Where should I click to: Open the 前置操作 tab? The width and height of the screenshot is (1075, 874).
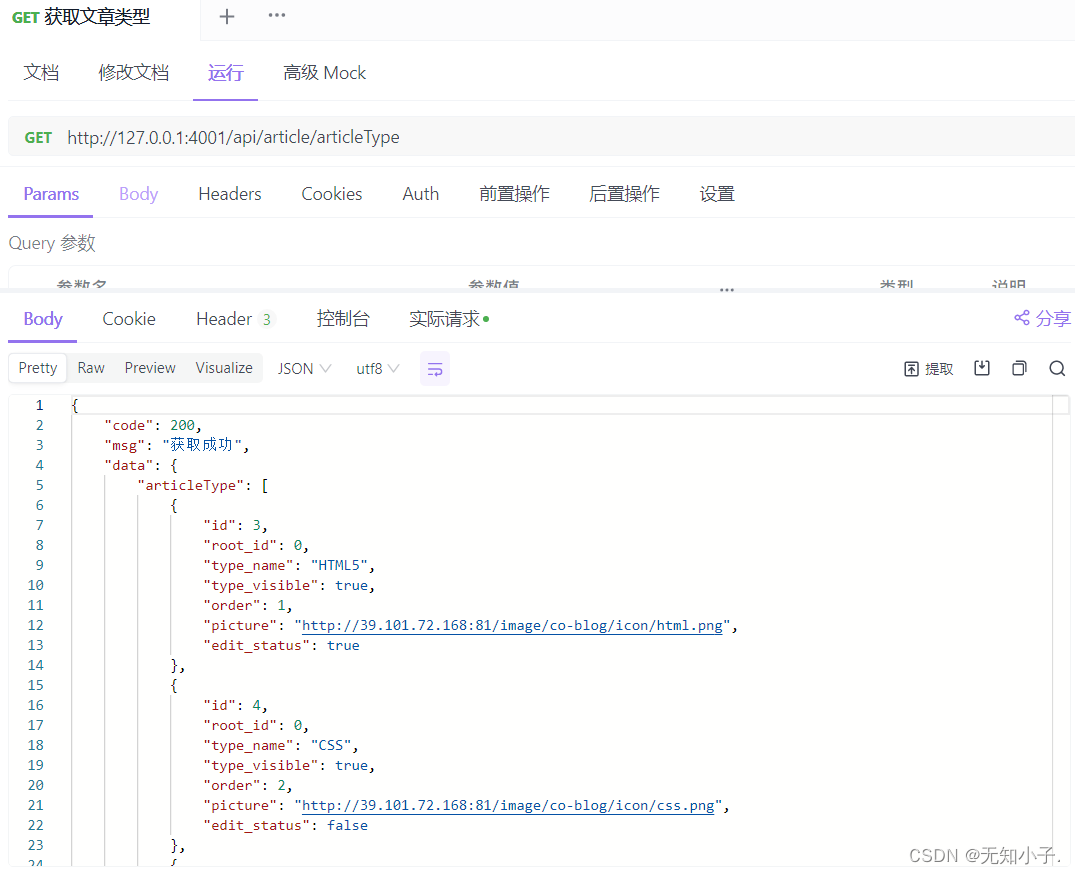pyautogui.click(x=514, y=194)
